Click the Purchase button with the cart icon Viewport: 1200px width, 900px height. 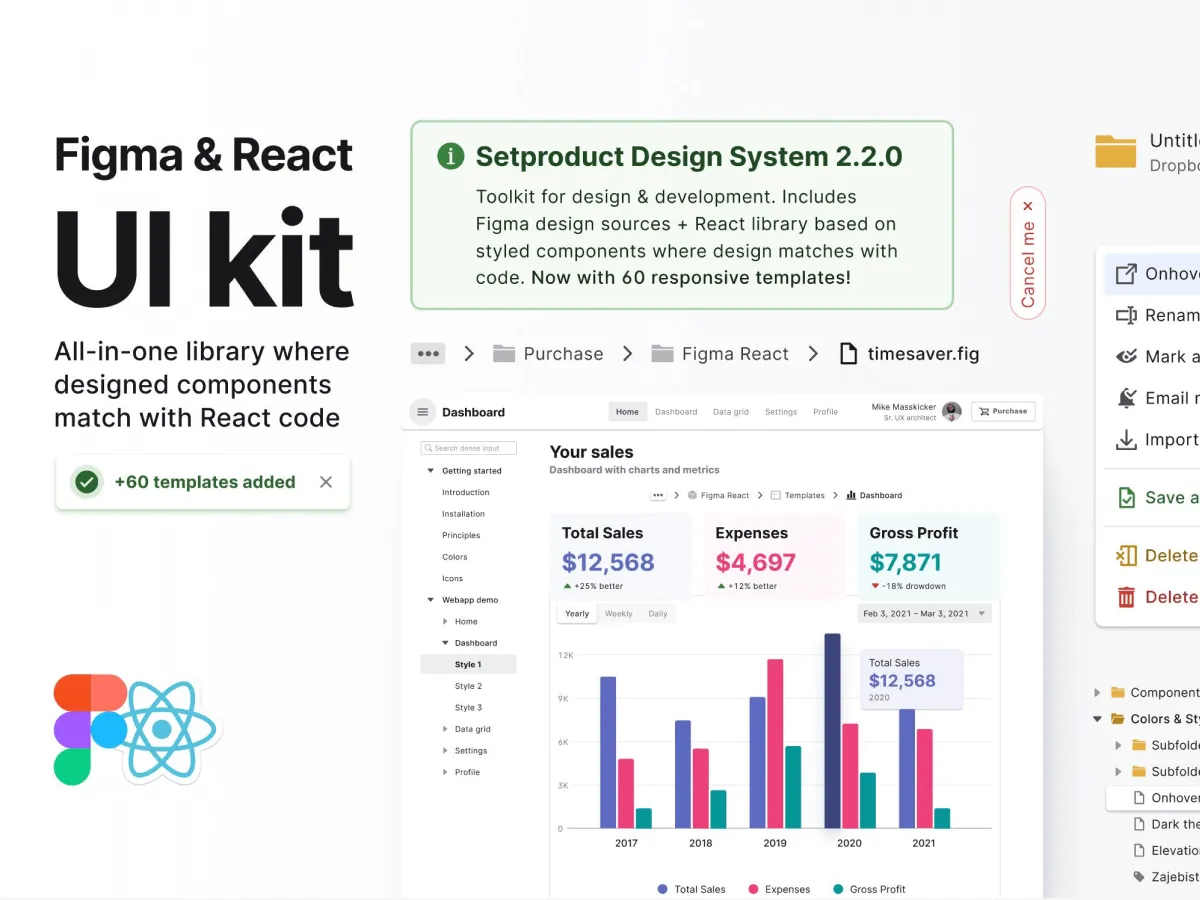tap(1003, 411)
